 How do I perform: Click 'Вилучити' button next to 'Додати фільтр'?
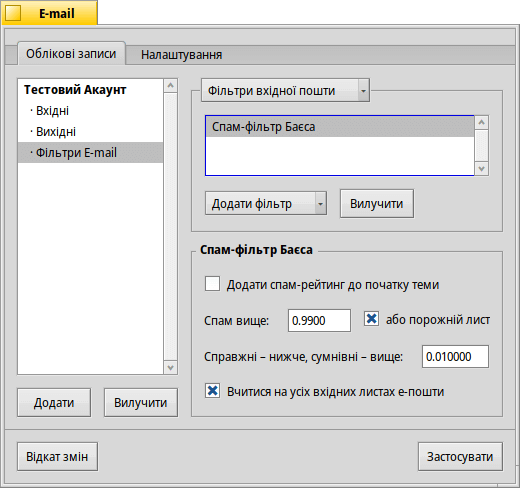(377, 203)
